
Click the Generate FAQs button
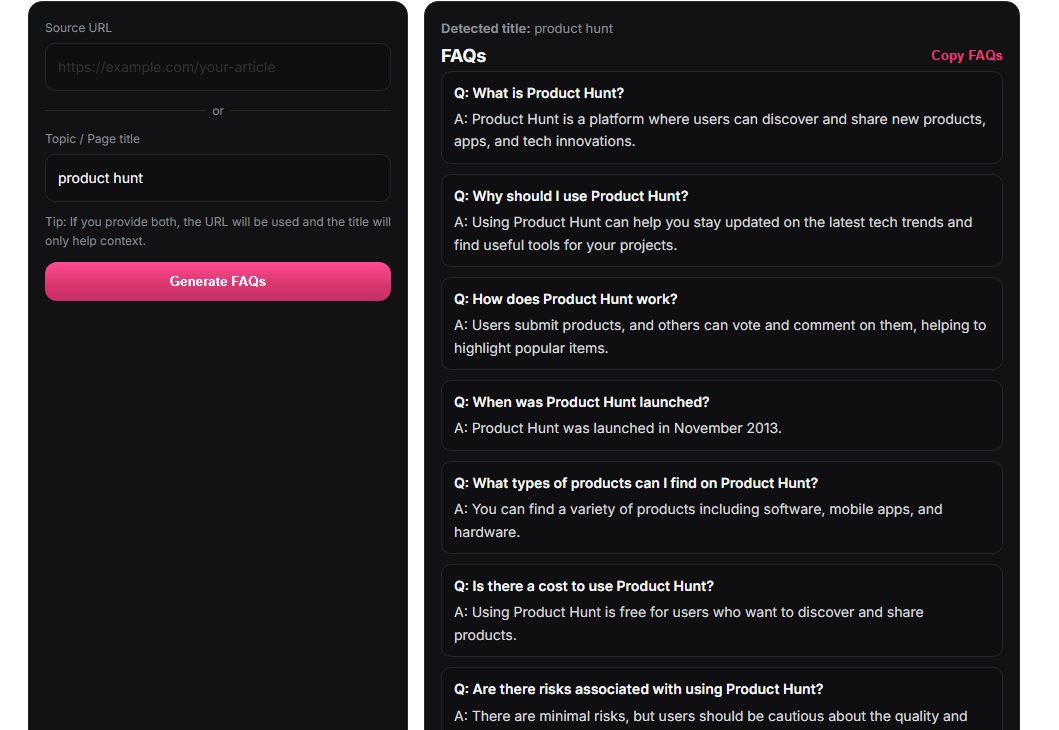click(x=217, y=282)
